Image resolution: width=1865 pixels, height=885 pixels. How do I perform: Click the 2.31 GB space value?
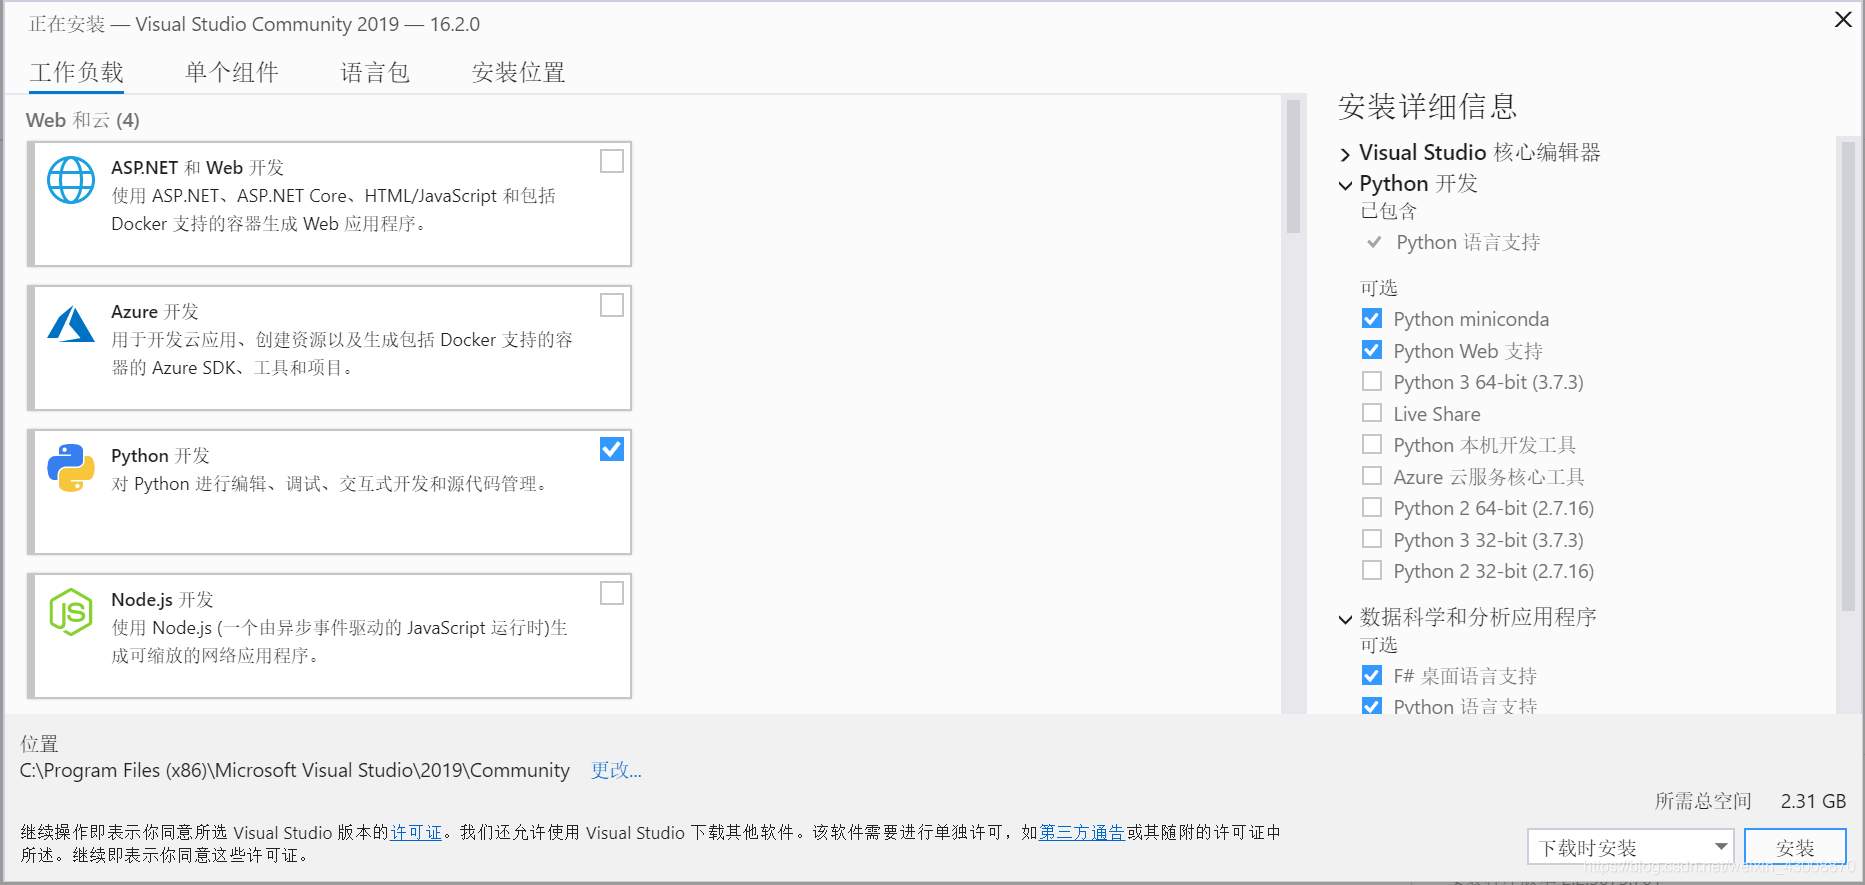(1813, 801)
